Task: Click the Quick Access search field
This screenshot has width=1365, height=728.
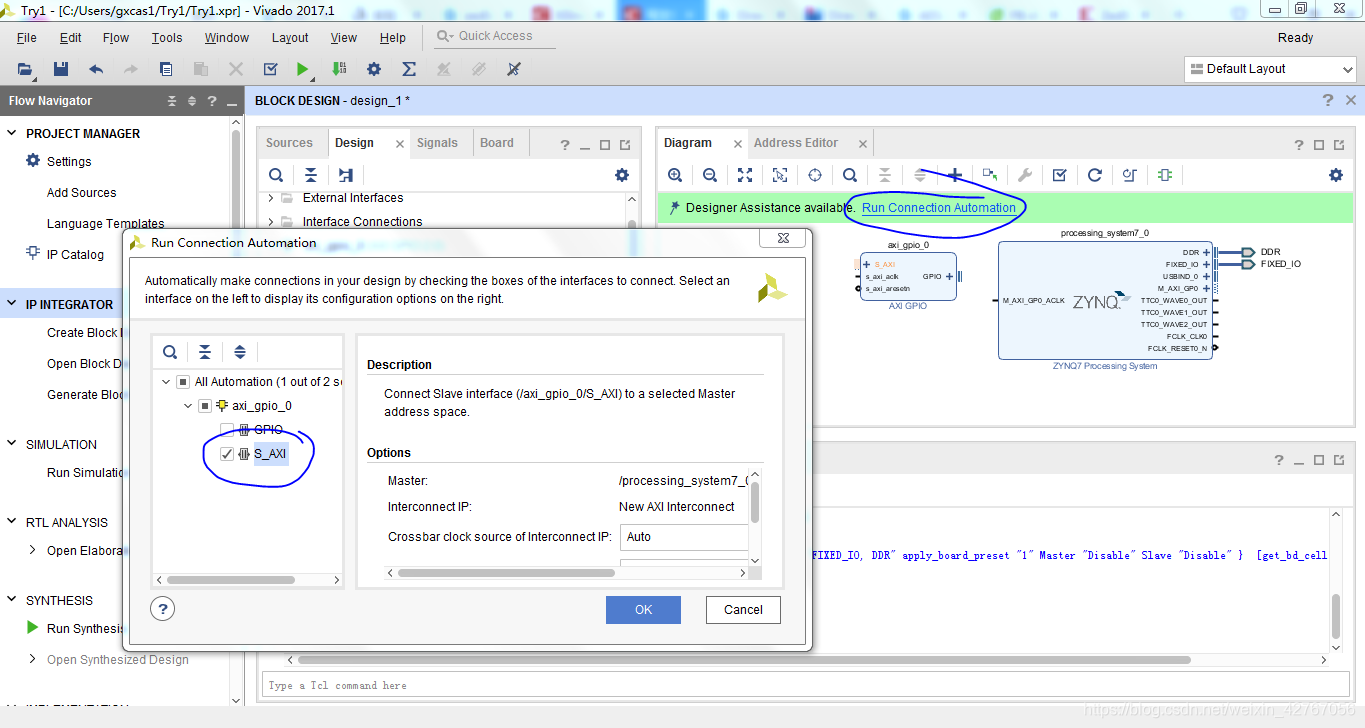Action: (x=495, y=36)
